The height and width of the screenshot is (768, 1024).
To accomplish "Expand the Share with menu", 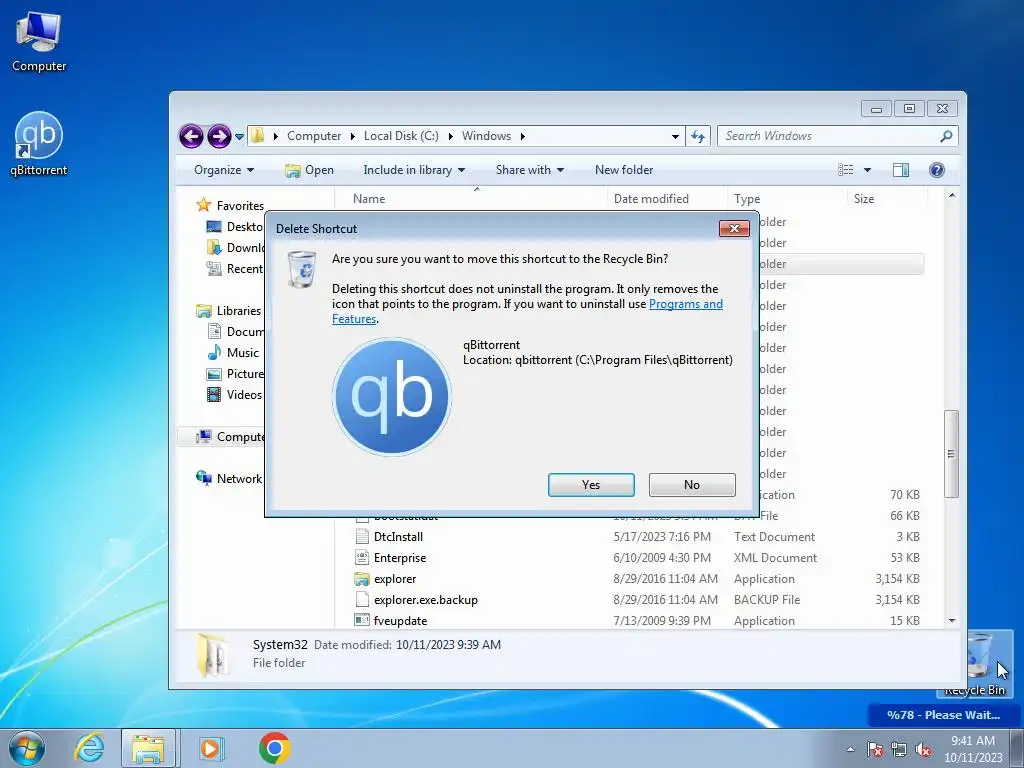I will coord(530,170).
